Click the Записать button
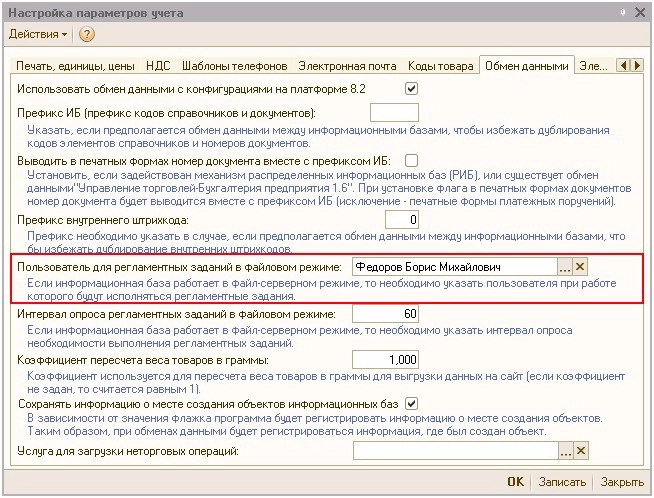This screenshot has width=654, height=498. [x=562, y=482]
